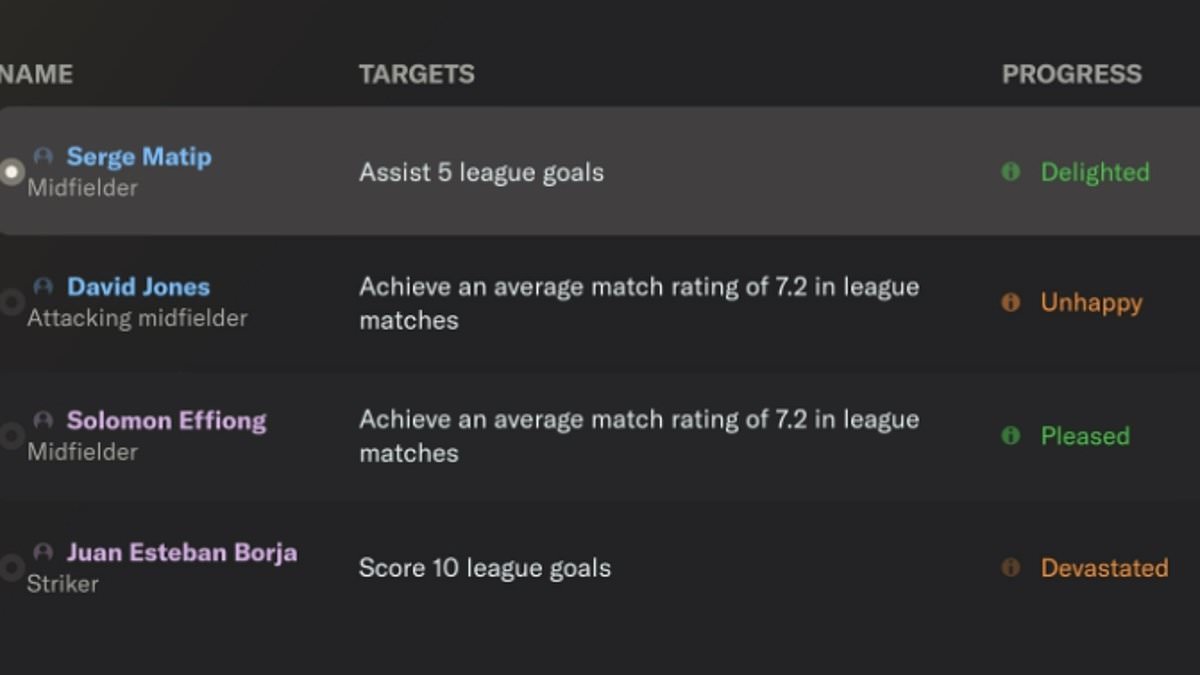
Task: Open Serge Matip player profile link
Action: coord(139,157)
